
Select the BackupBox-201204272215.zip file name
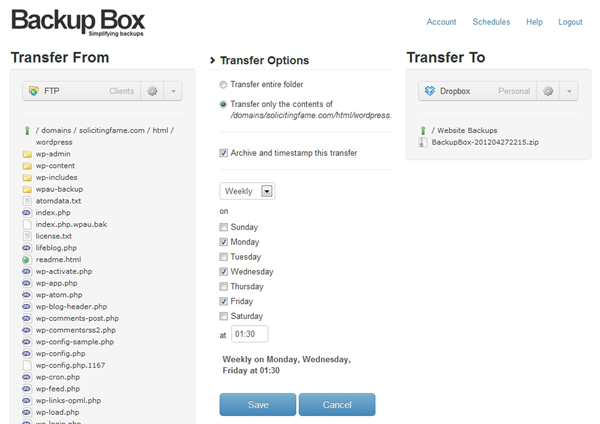coord(485,142)
